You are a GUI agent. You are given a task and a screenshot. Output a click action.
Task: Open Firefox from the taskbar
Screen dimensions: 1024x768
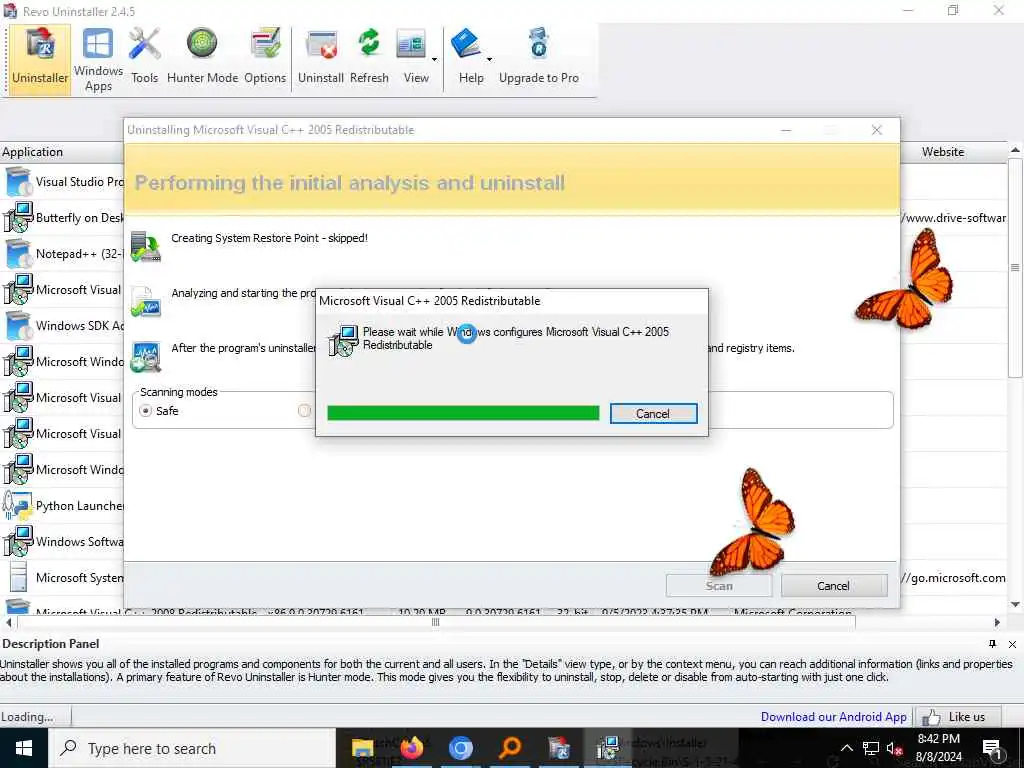[x=411, y=748]
